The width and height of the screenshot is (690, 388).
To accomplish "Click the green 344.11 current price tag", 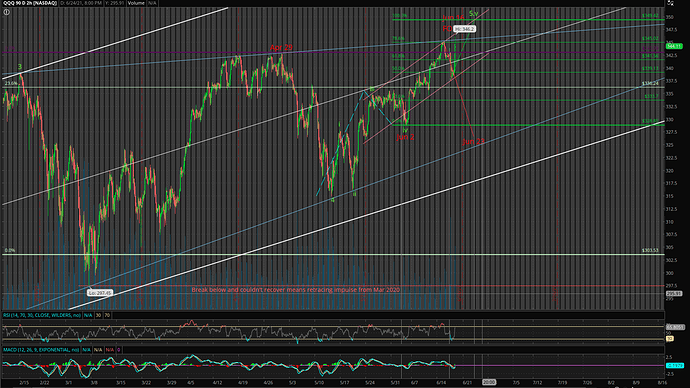I will click(674, 46).
